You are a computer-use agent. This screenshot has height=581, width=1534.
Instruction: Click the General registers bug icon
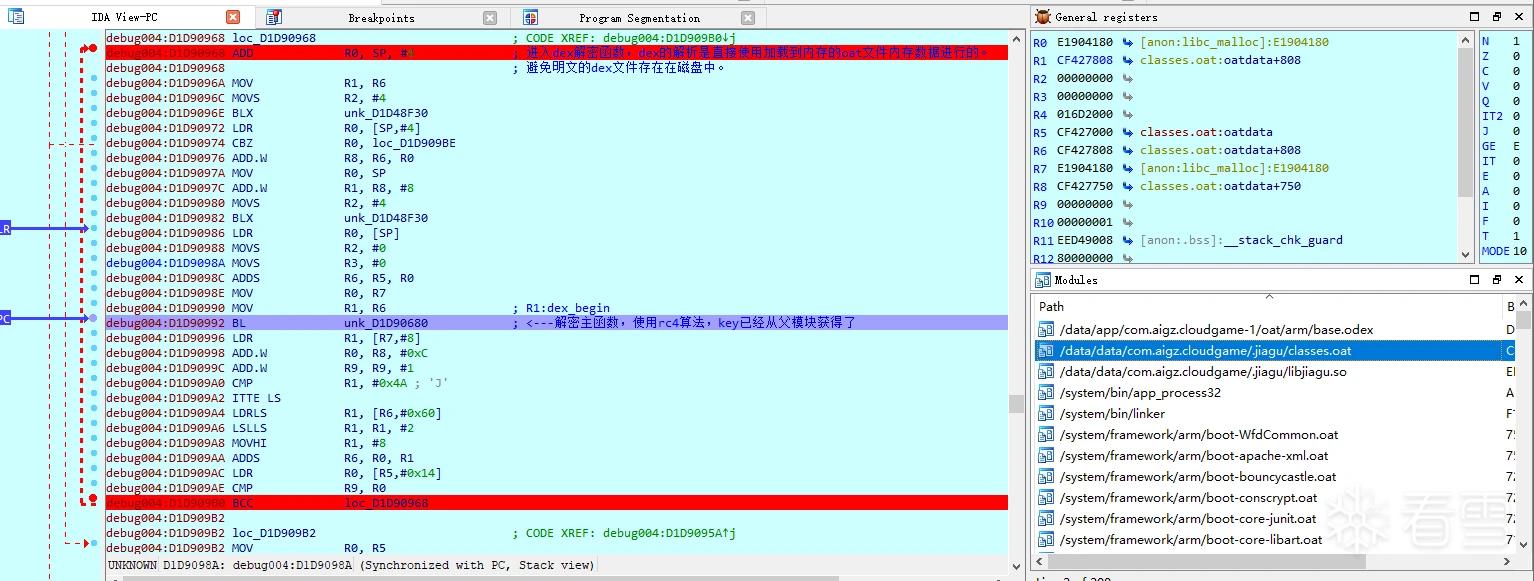point(1043,17)
